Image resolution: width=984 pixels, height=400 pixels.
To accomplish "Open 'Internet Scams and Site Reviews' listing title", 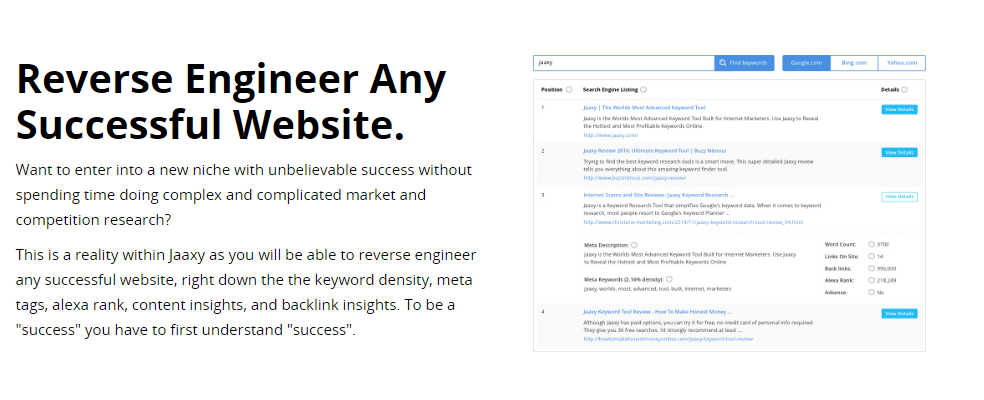I will click(658, 195).
